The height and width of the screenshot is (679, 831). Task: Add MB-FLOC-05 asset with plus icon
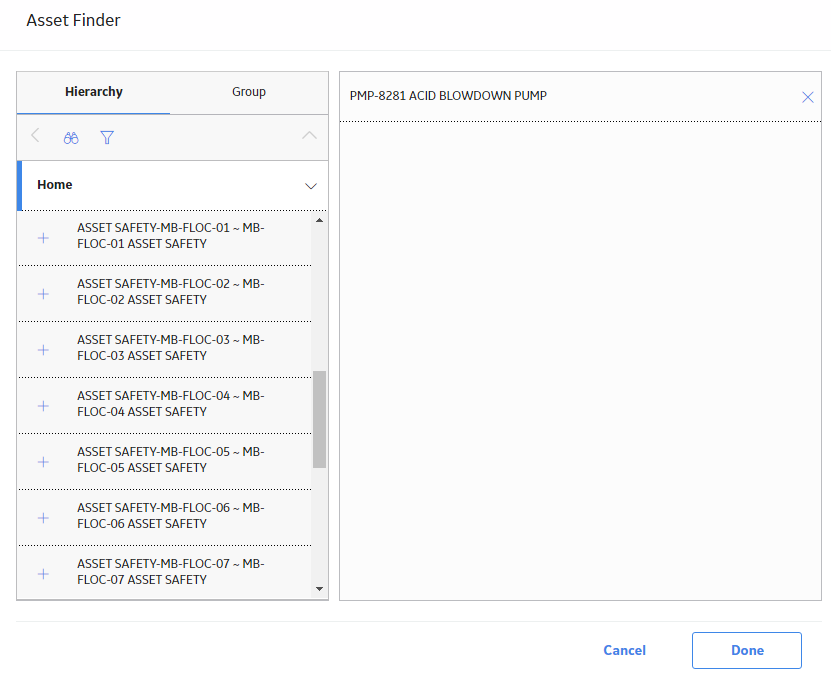point(43,462)
